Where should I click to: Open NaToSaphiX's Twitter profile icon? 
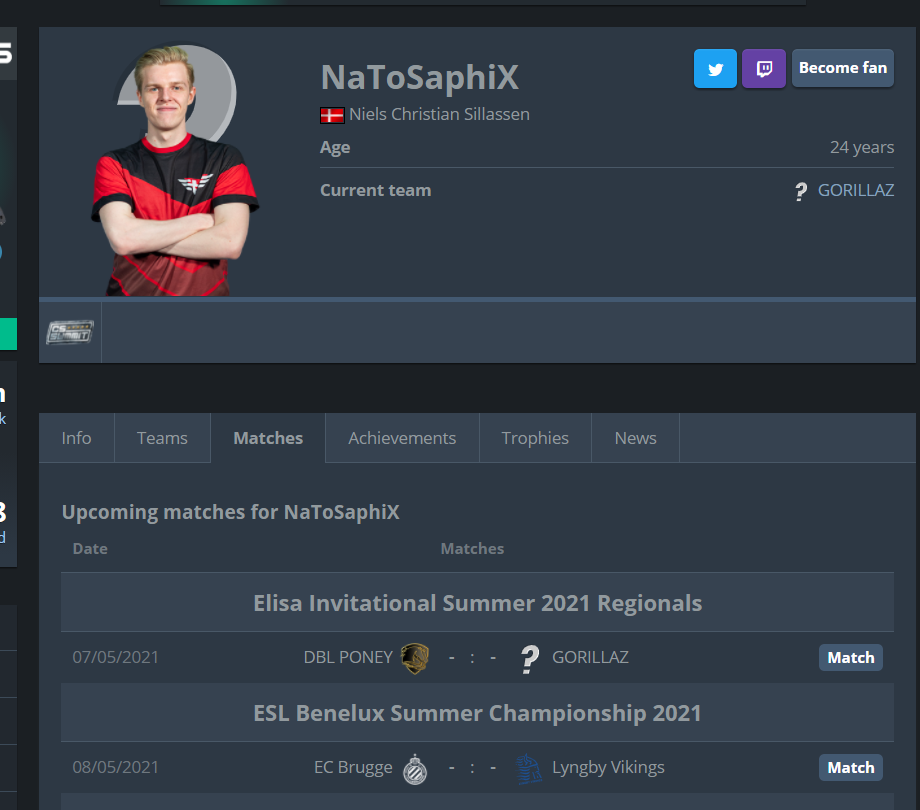click(715, 69)
